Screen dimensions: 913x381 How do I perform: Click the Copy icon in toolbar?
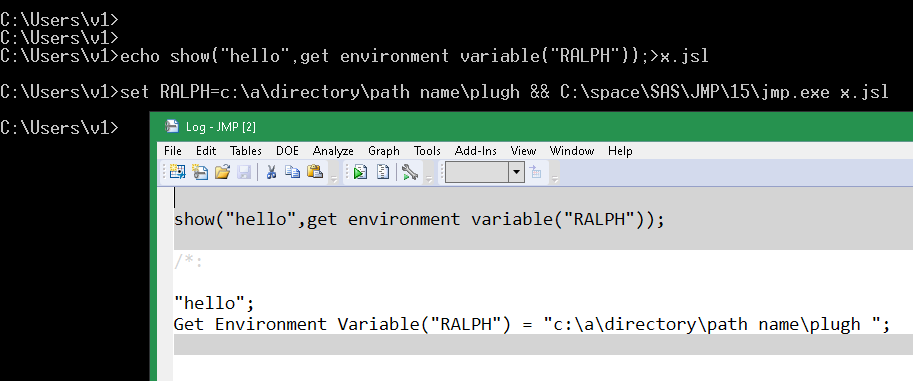(292, 172)
